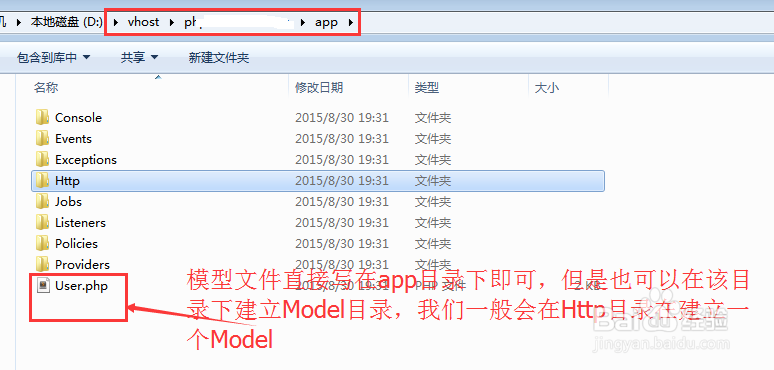Click the Http folder icon
This screenshot has width=774, height=370.
pos(42,181)
